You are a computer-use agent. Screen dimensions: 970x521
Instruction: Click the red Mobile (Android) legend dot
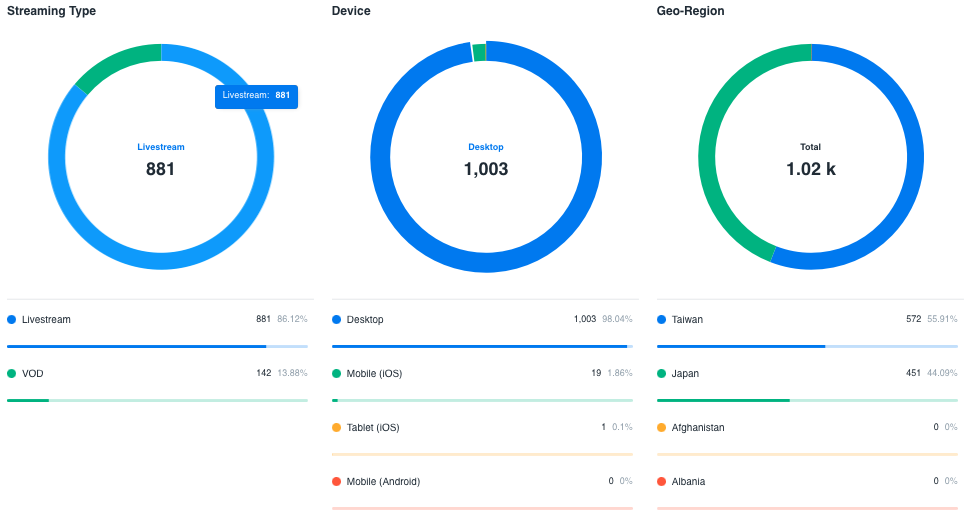click(x=337, y=482)
